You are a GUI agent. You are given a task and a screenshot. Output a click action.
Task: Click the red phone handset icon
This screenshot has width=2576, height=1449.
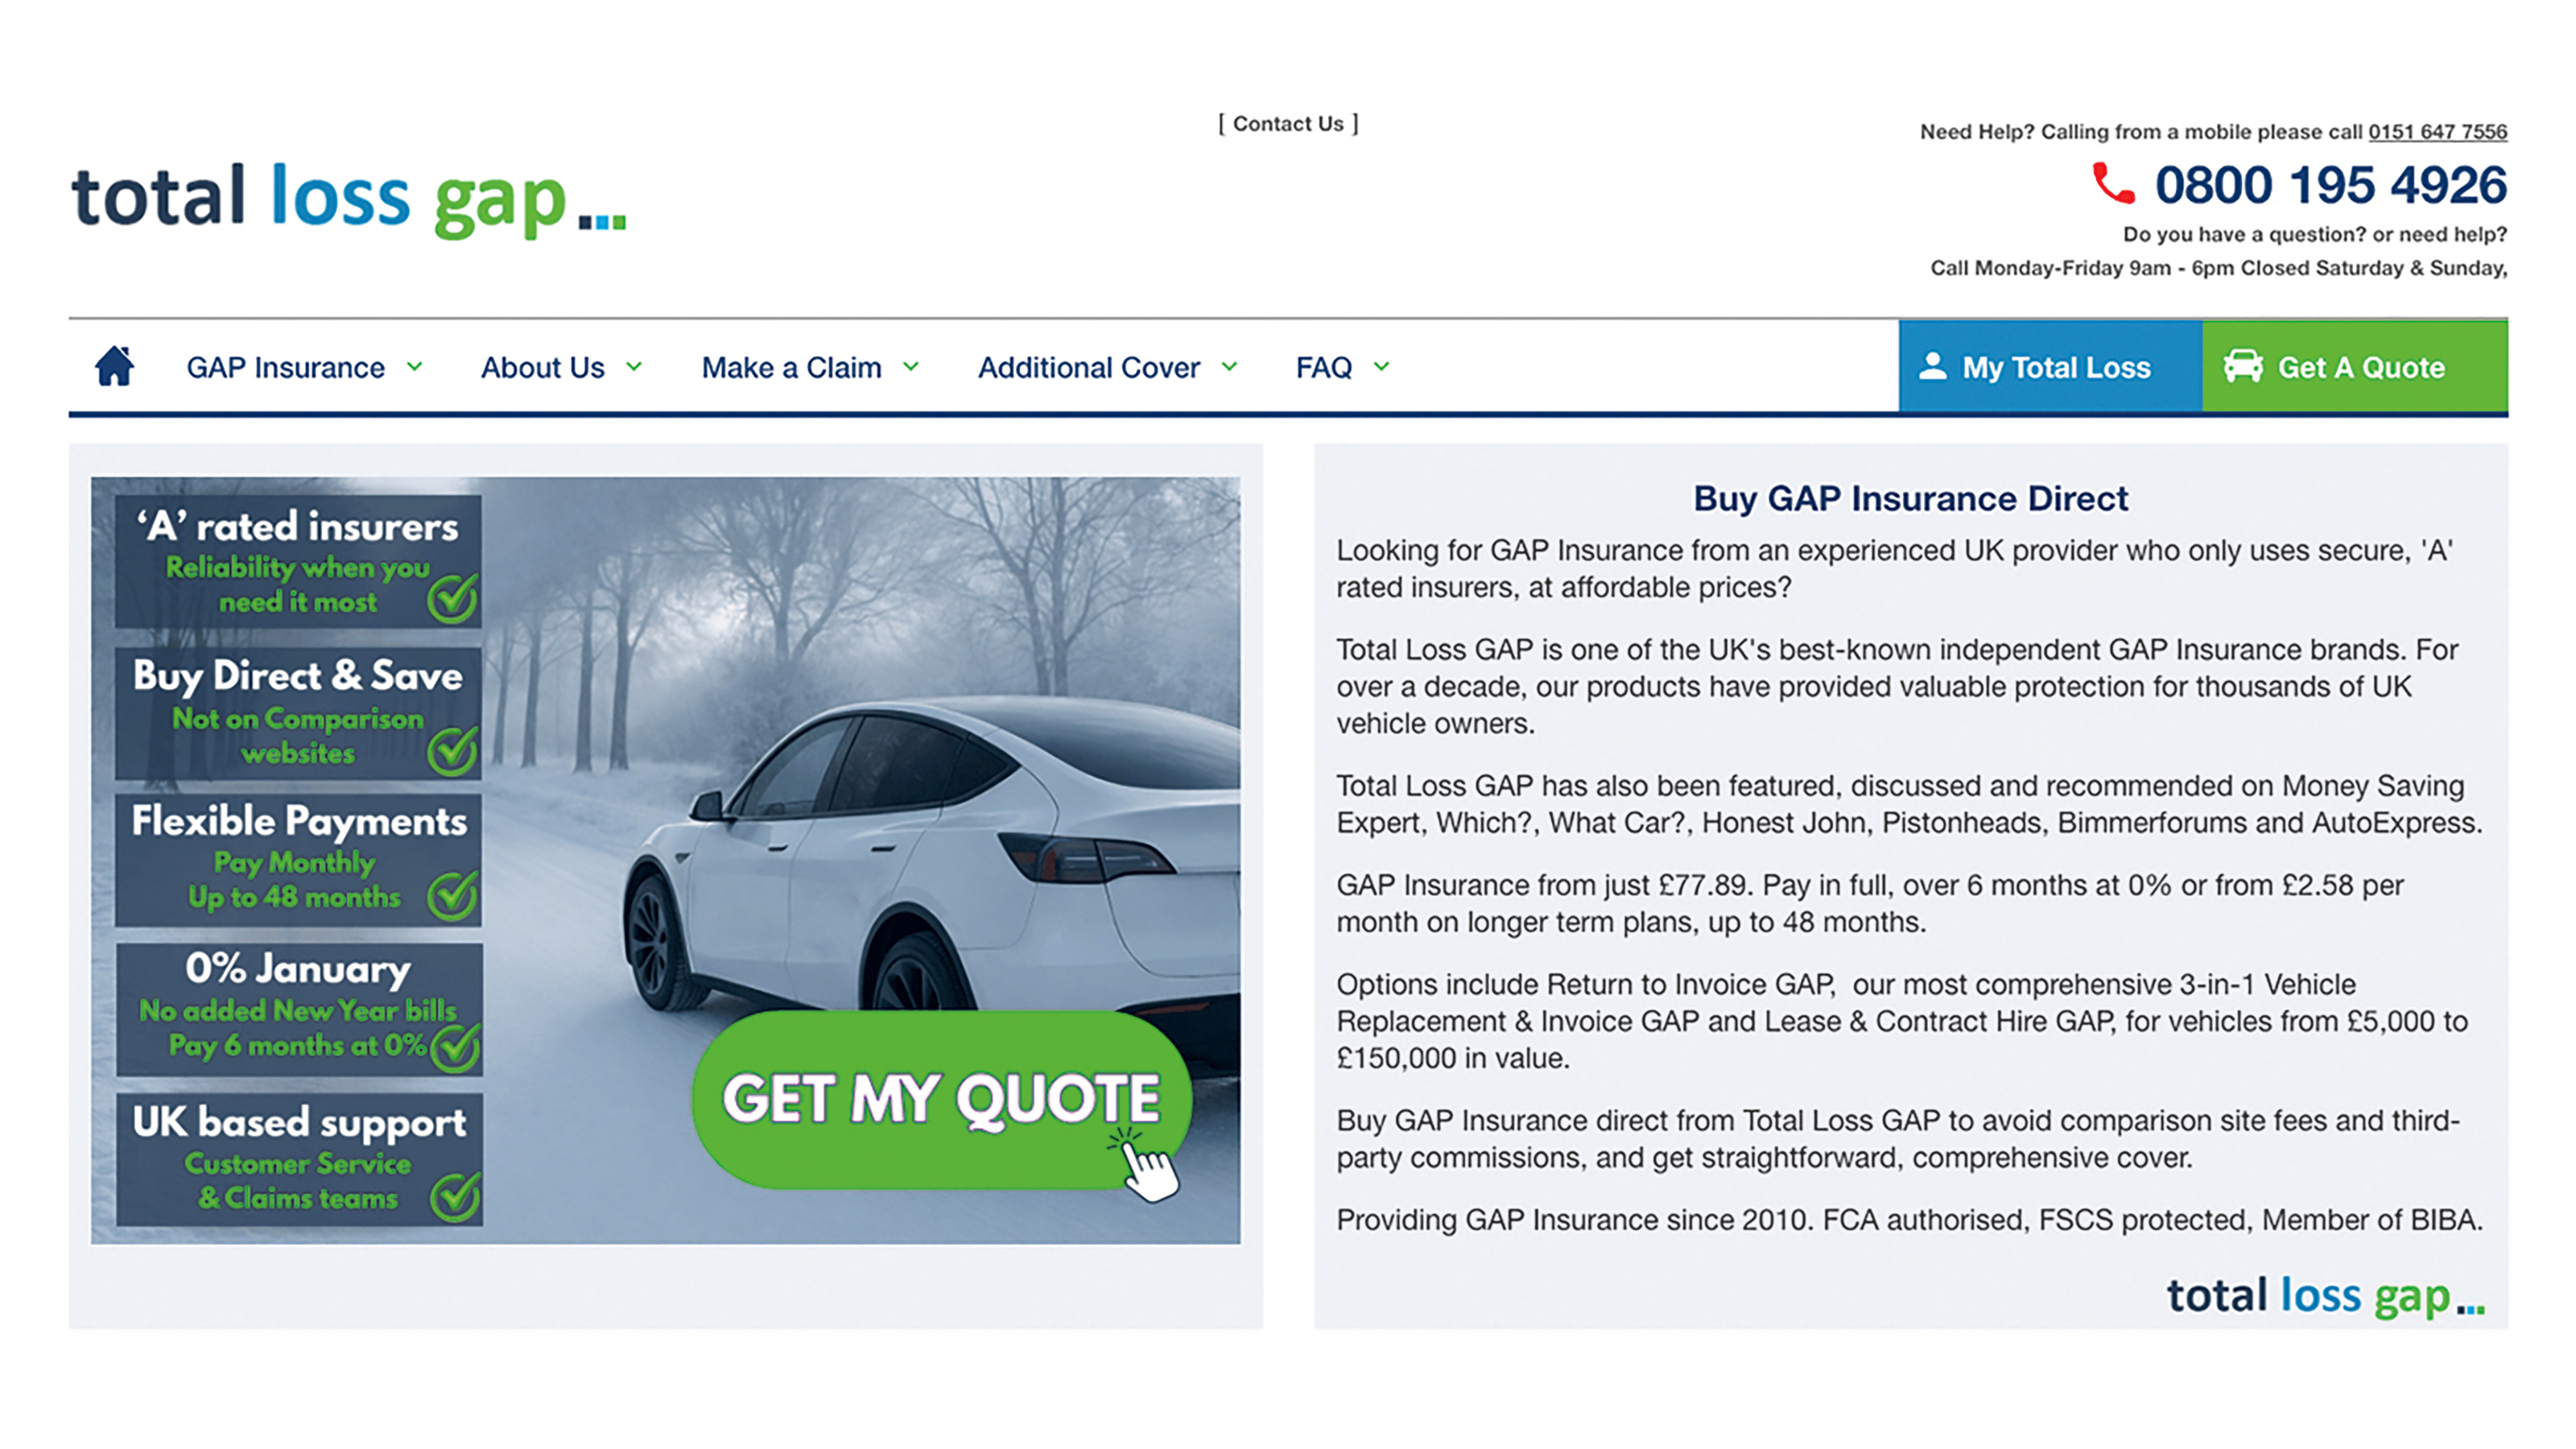tap(2112, 184)
